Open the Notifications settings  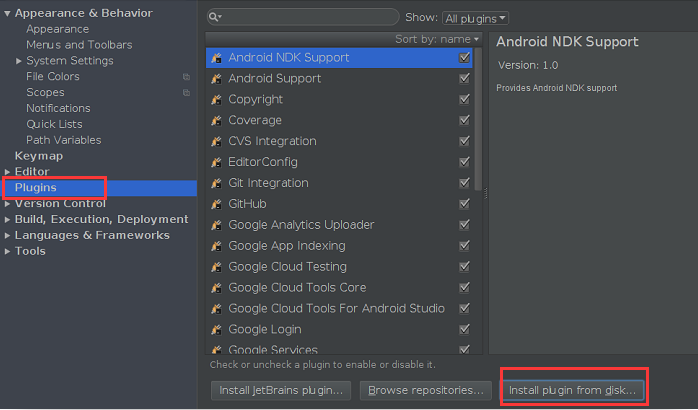[58, 109]
